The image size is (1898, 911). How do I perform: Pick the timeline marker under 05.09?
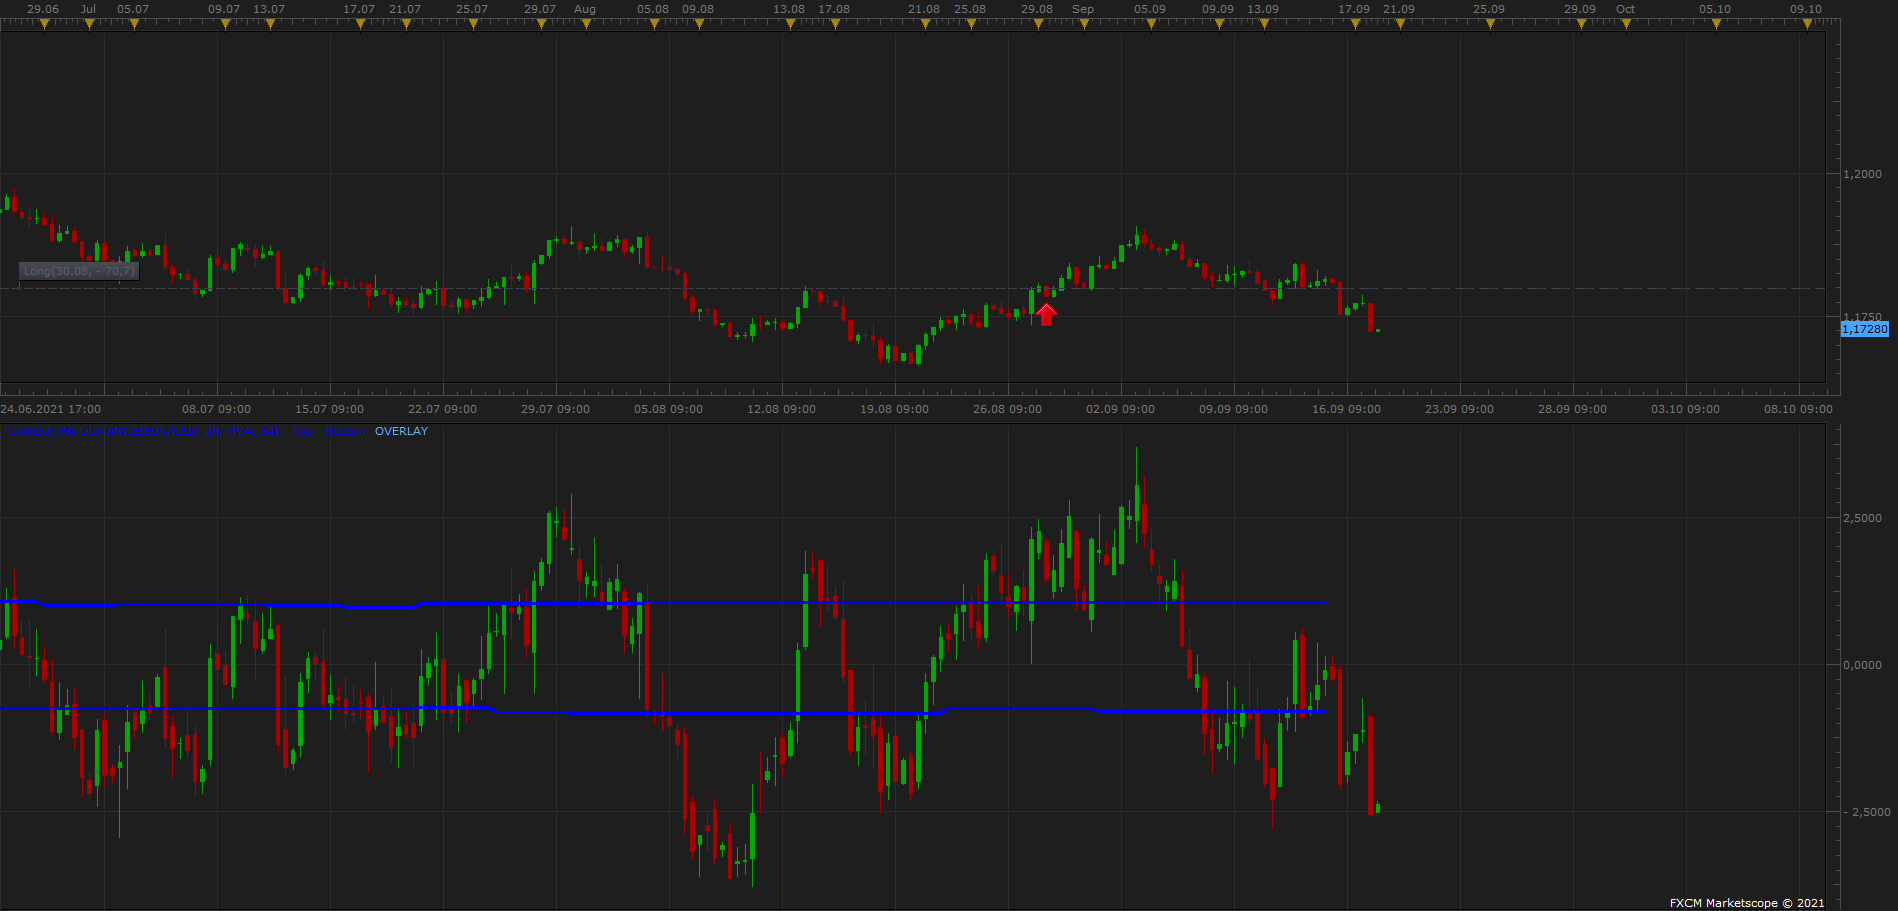[x=1151, y=25]
